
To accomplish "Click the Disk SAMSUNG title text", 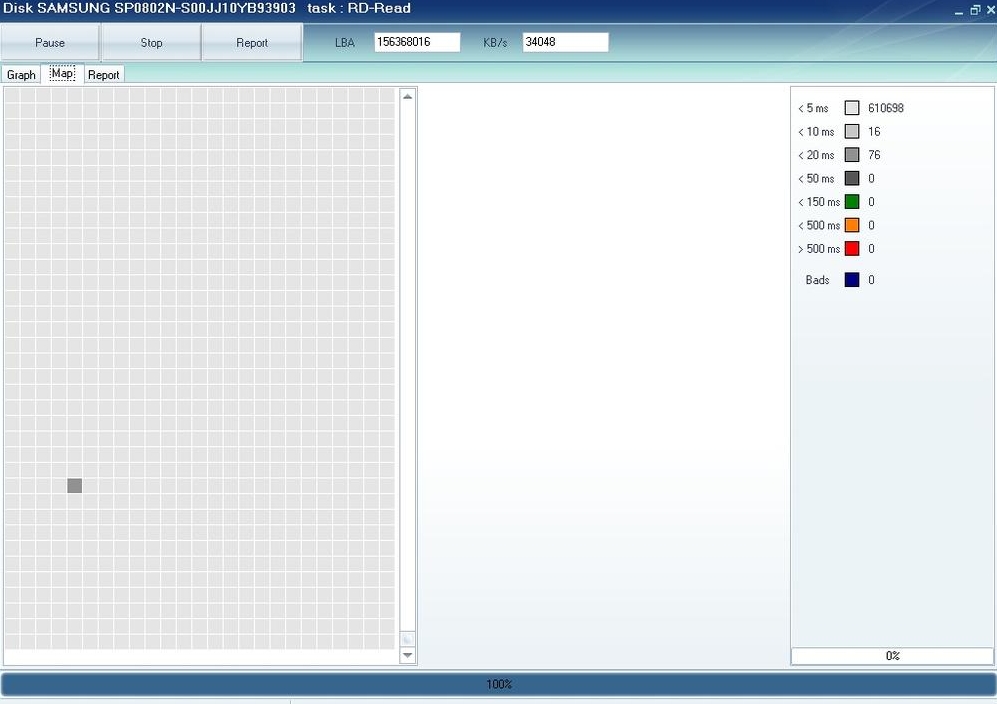I will (149, 8).
